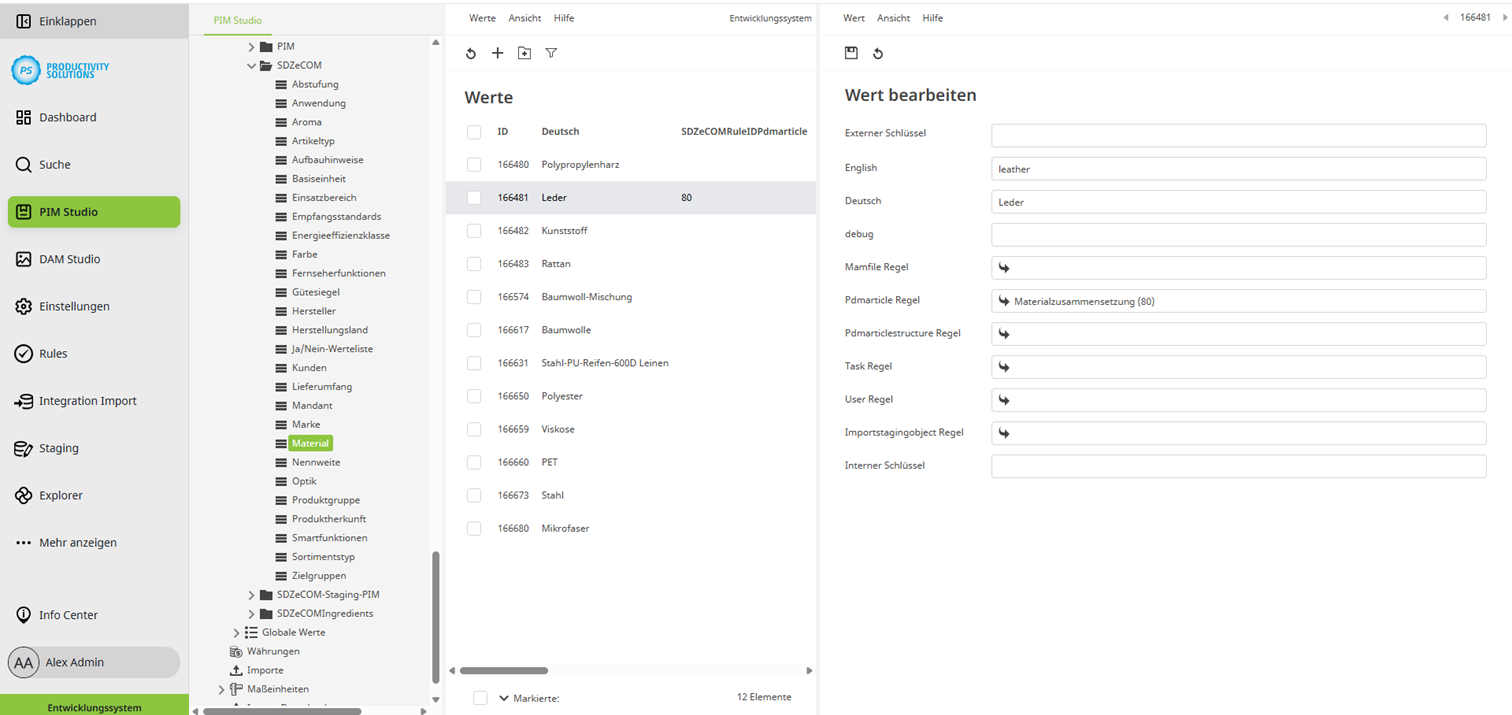
Task: Collapse the SDZeCOM folder in tree
Action: tap(252, 66)
